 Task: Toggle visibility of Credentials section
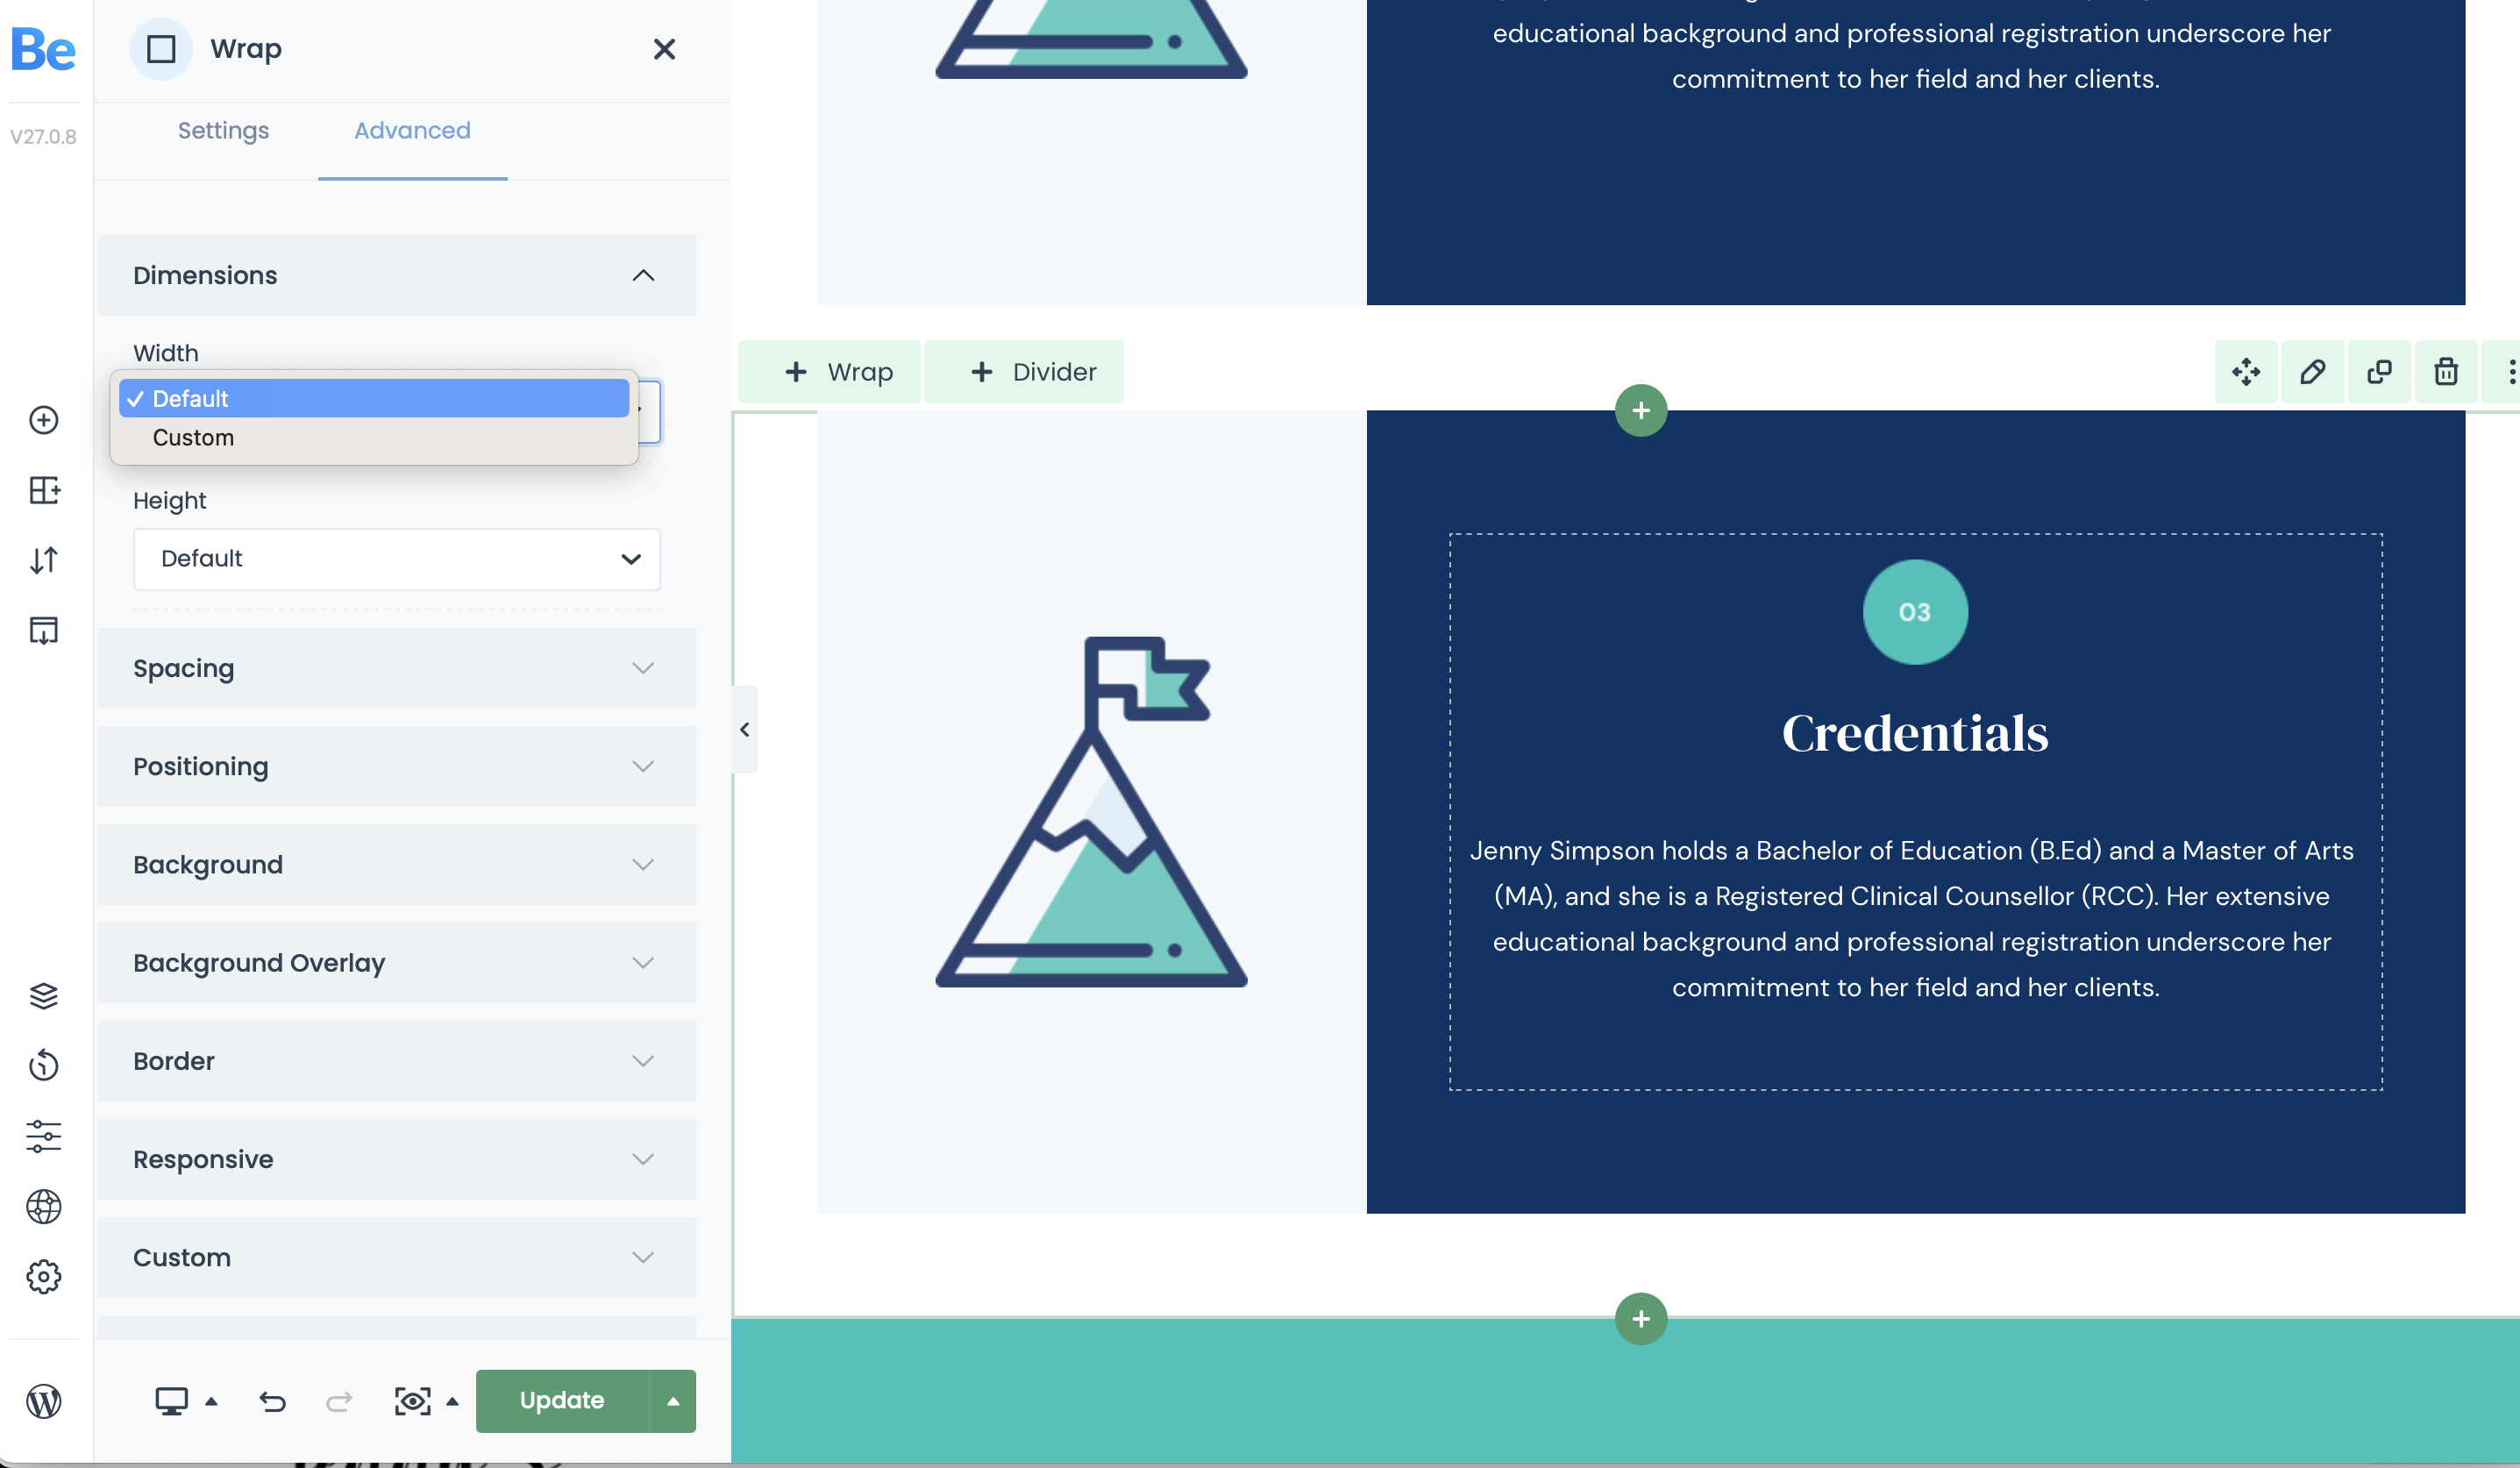[2508, 368]
